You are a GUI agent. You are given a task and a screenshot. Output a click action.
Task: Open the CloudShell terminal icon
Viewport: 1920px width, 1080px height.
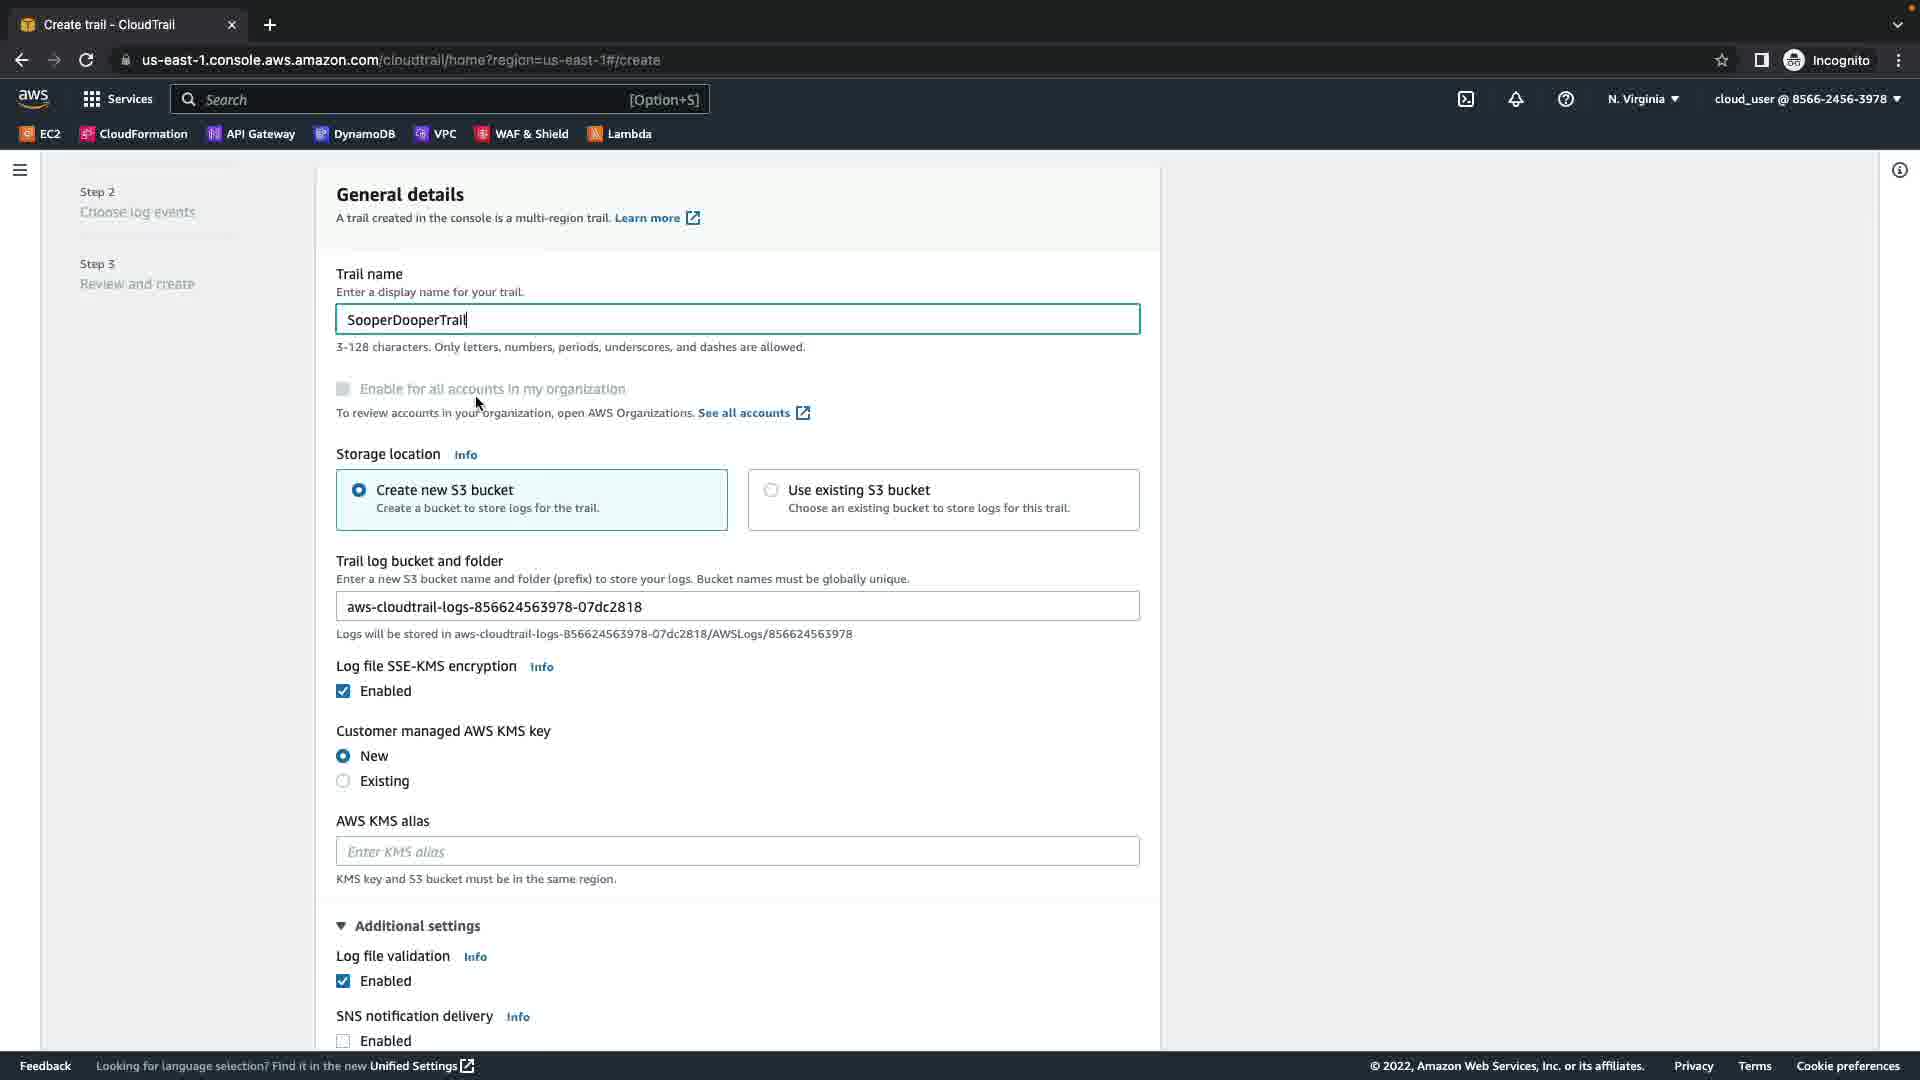point(1465,99)
